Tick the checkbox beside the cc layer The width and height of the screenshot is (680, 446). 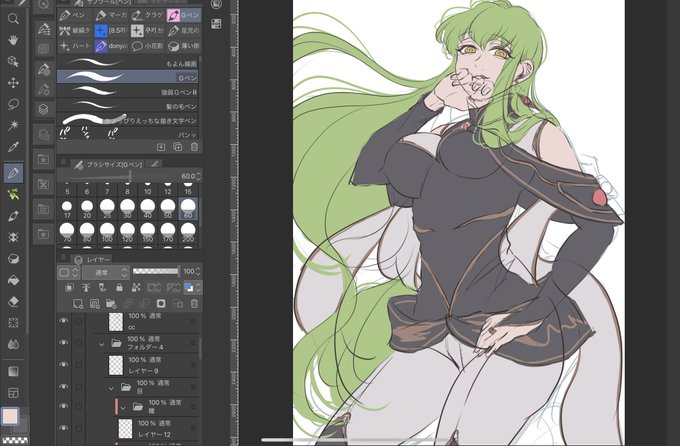(x=78, y=321)
